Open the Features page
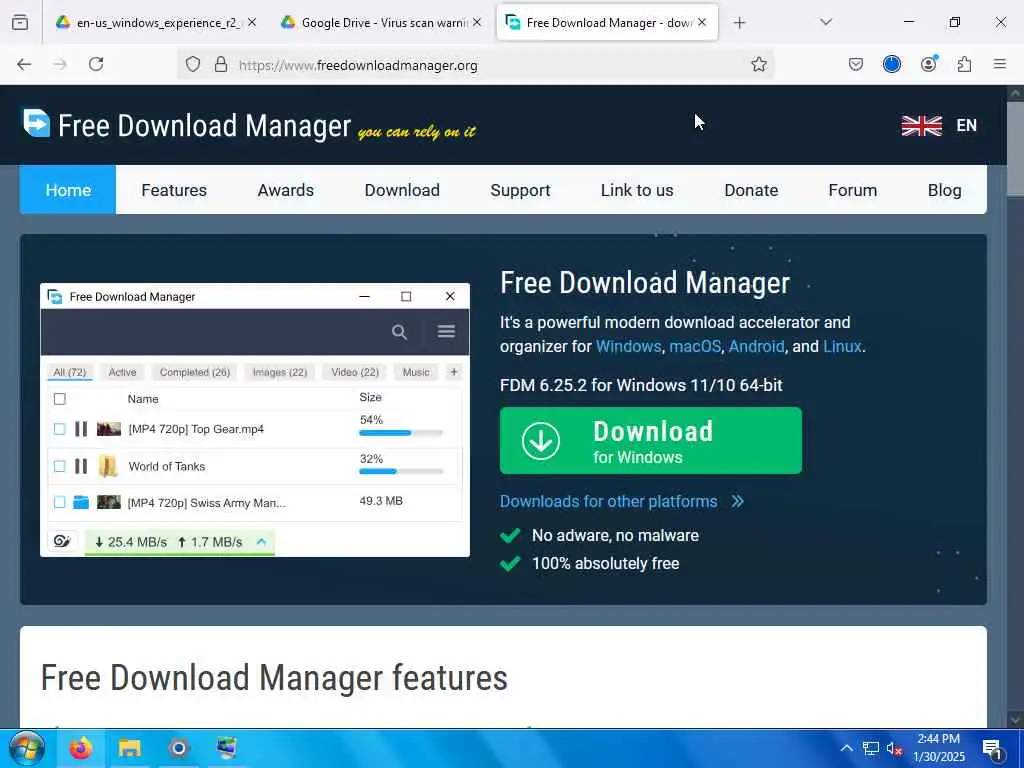 pyautogui.click(x=174, y=190)
